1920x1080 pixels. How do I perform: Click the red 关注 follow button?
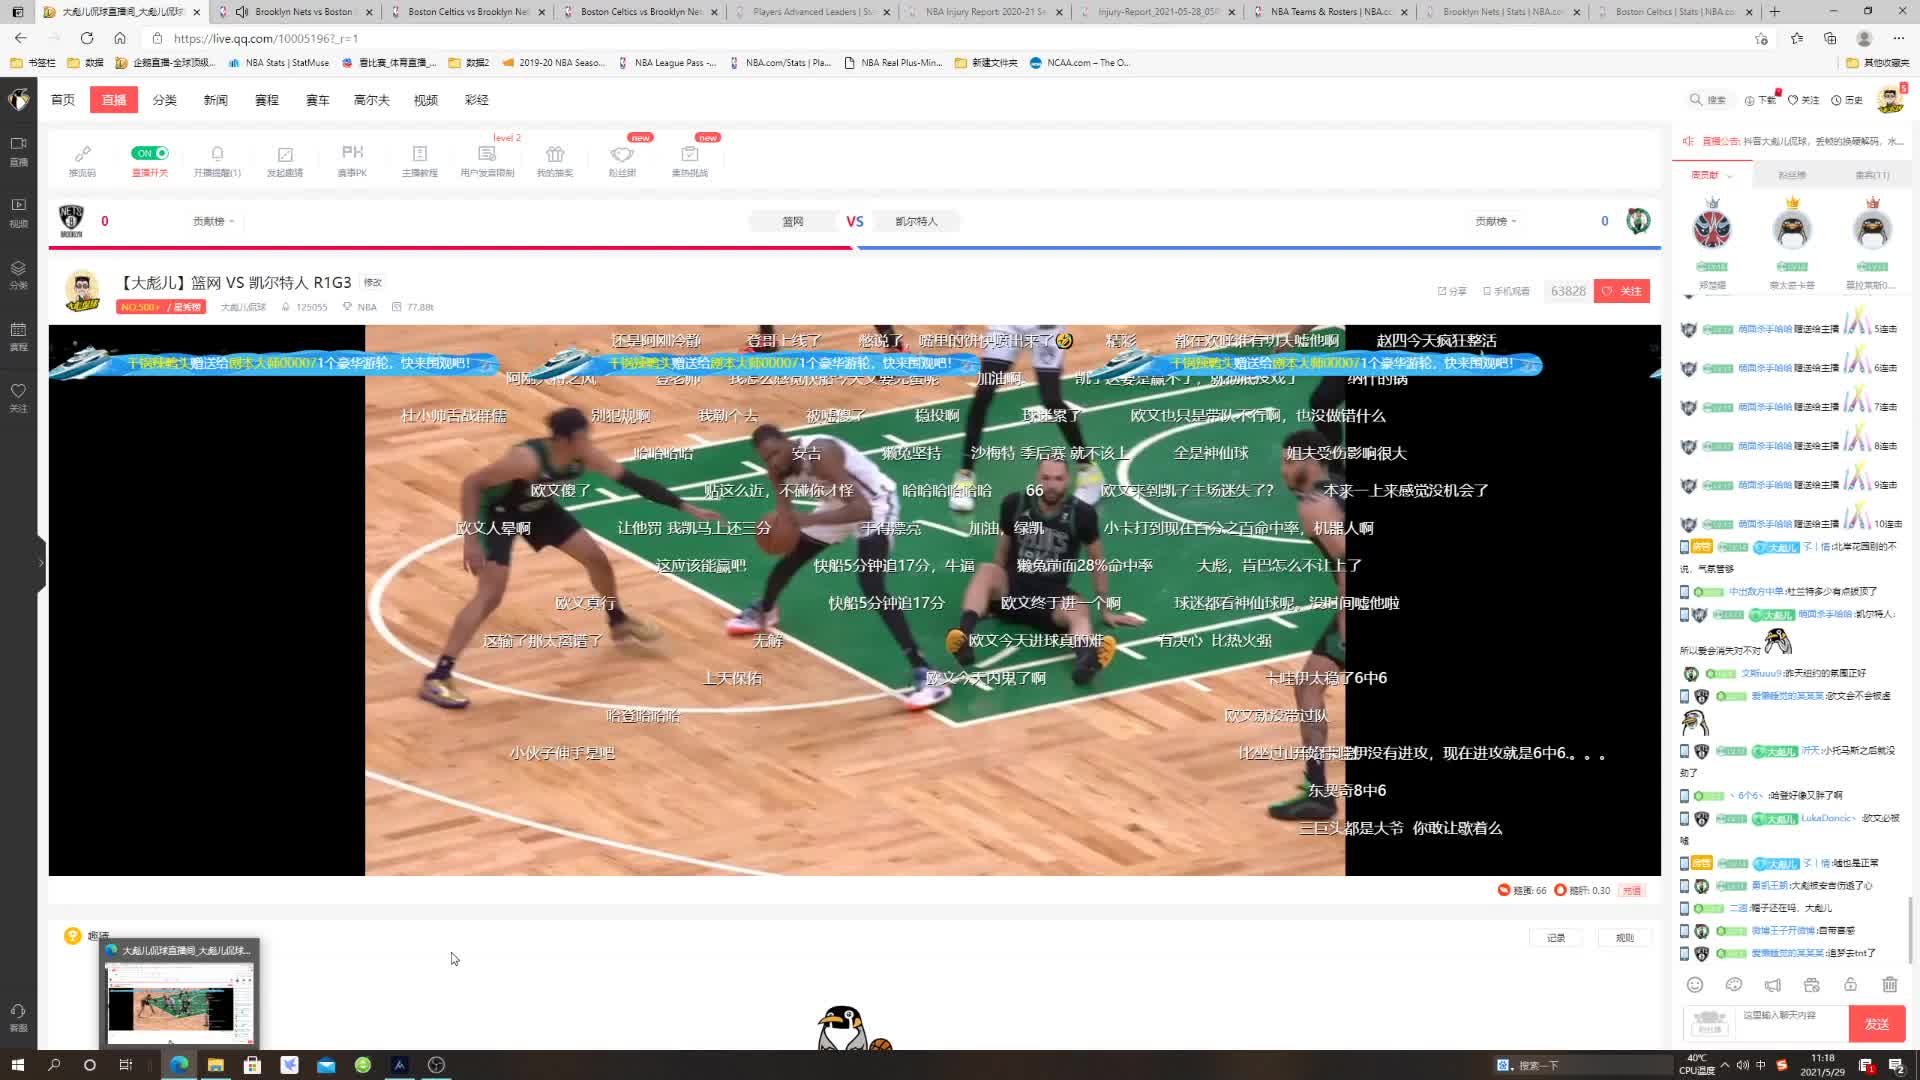click(1622, 291)
